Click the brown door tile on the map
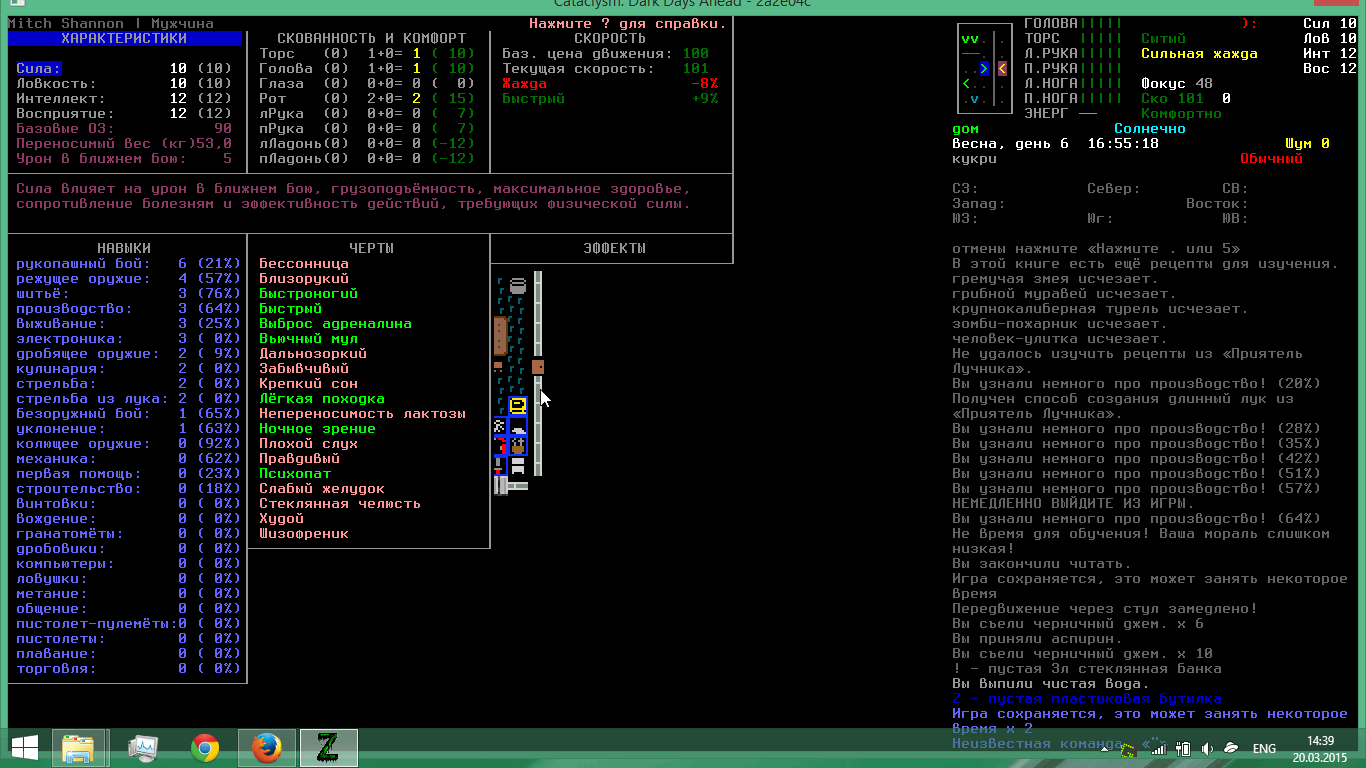Image resolution: width=1366 pixels, height=768 pixels. 538,367
